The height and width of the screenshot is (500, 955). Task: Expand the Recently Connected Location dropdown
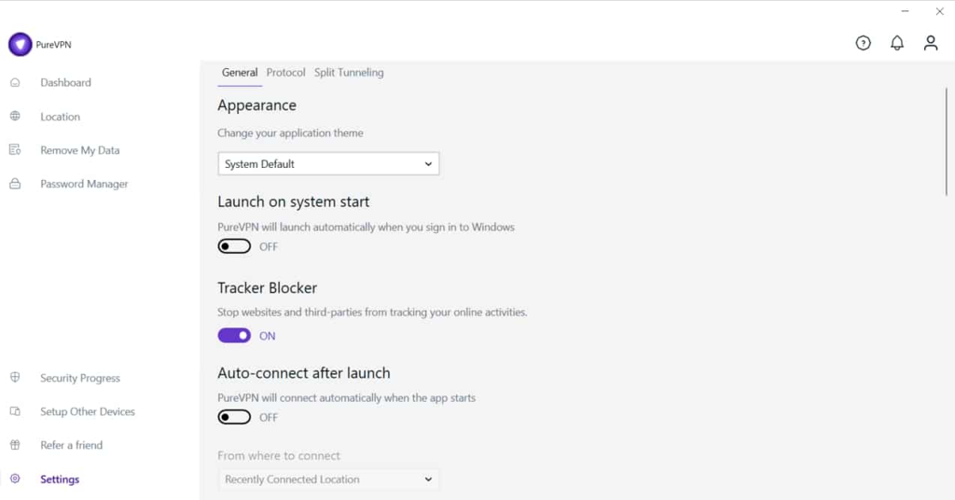pyautogui.click(x=328, y=479)
